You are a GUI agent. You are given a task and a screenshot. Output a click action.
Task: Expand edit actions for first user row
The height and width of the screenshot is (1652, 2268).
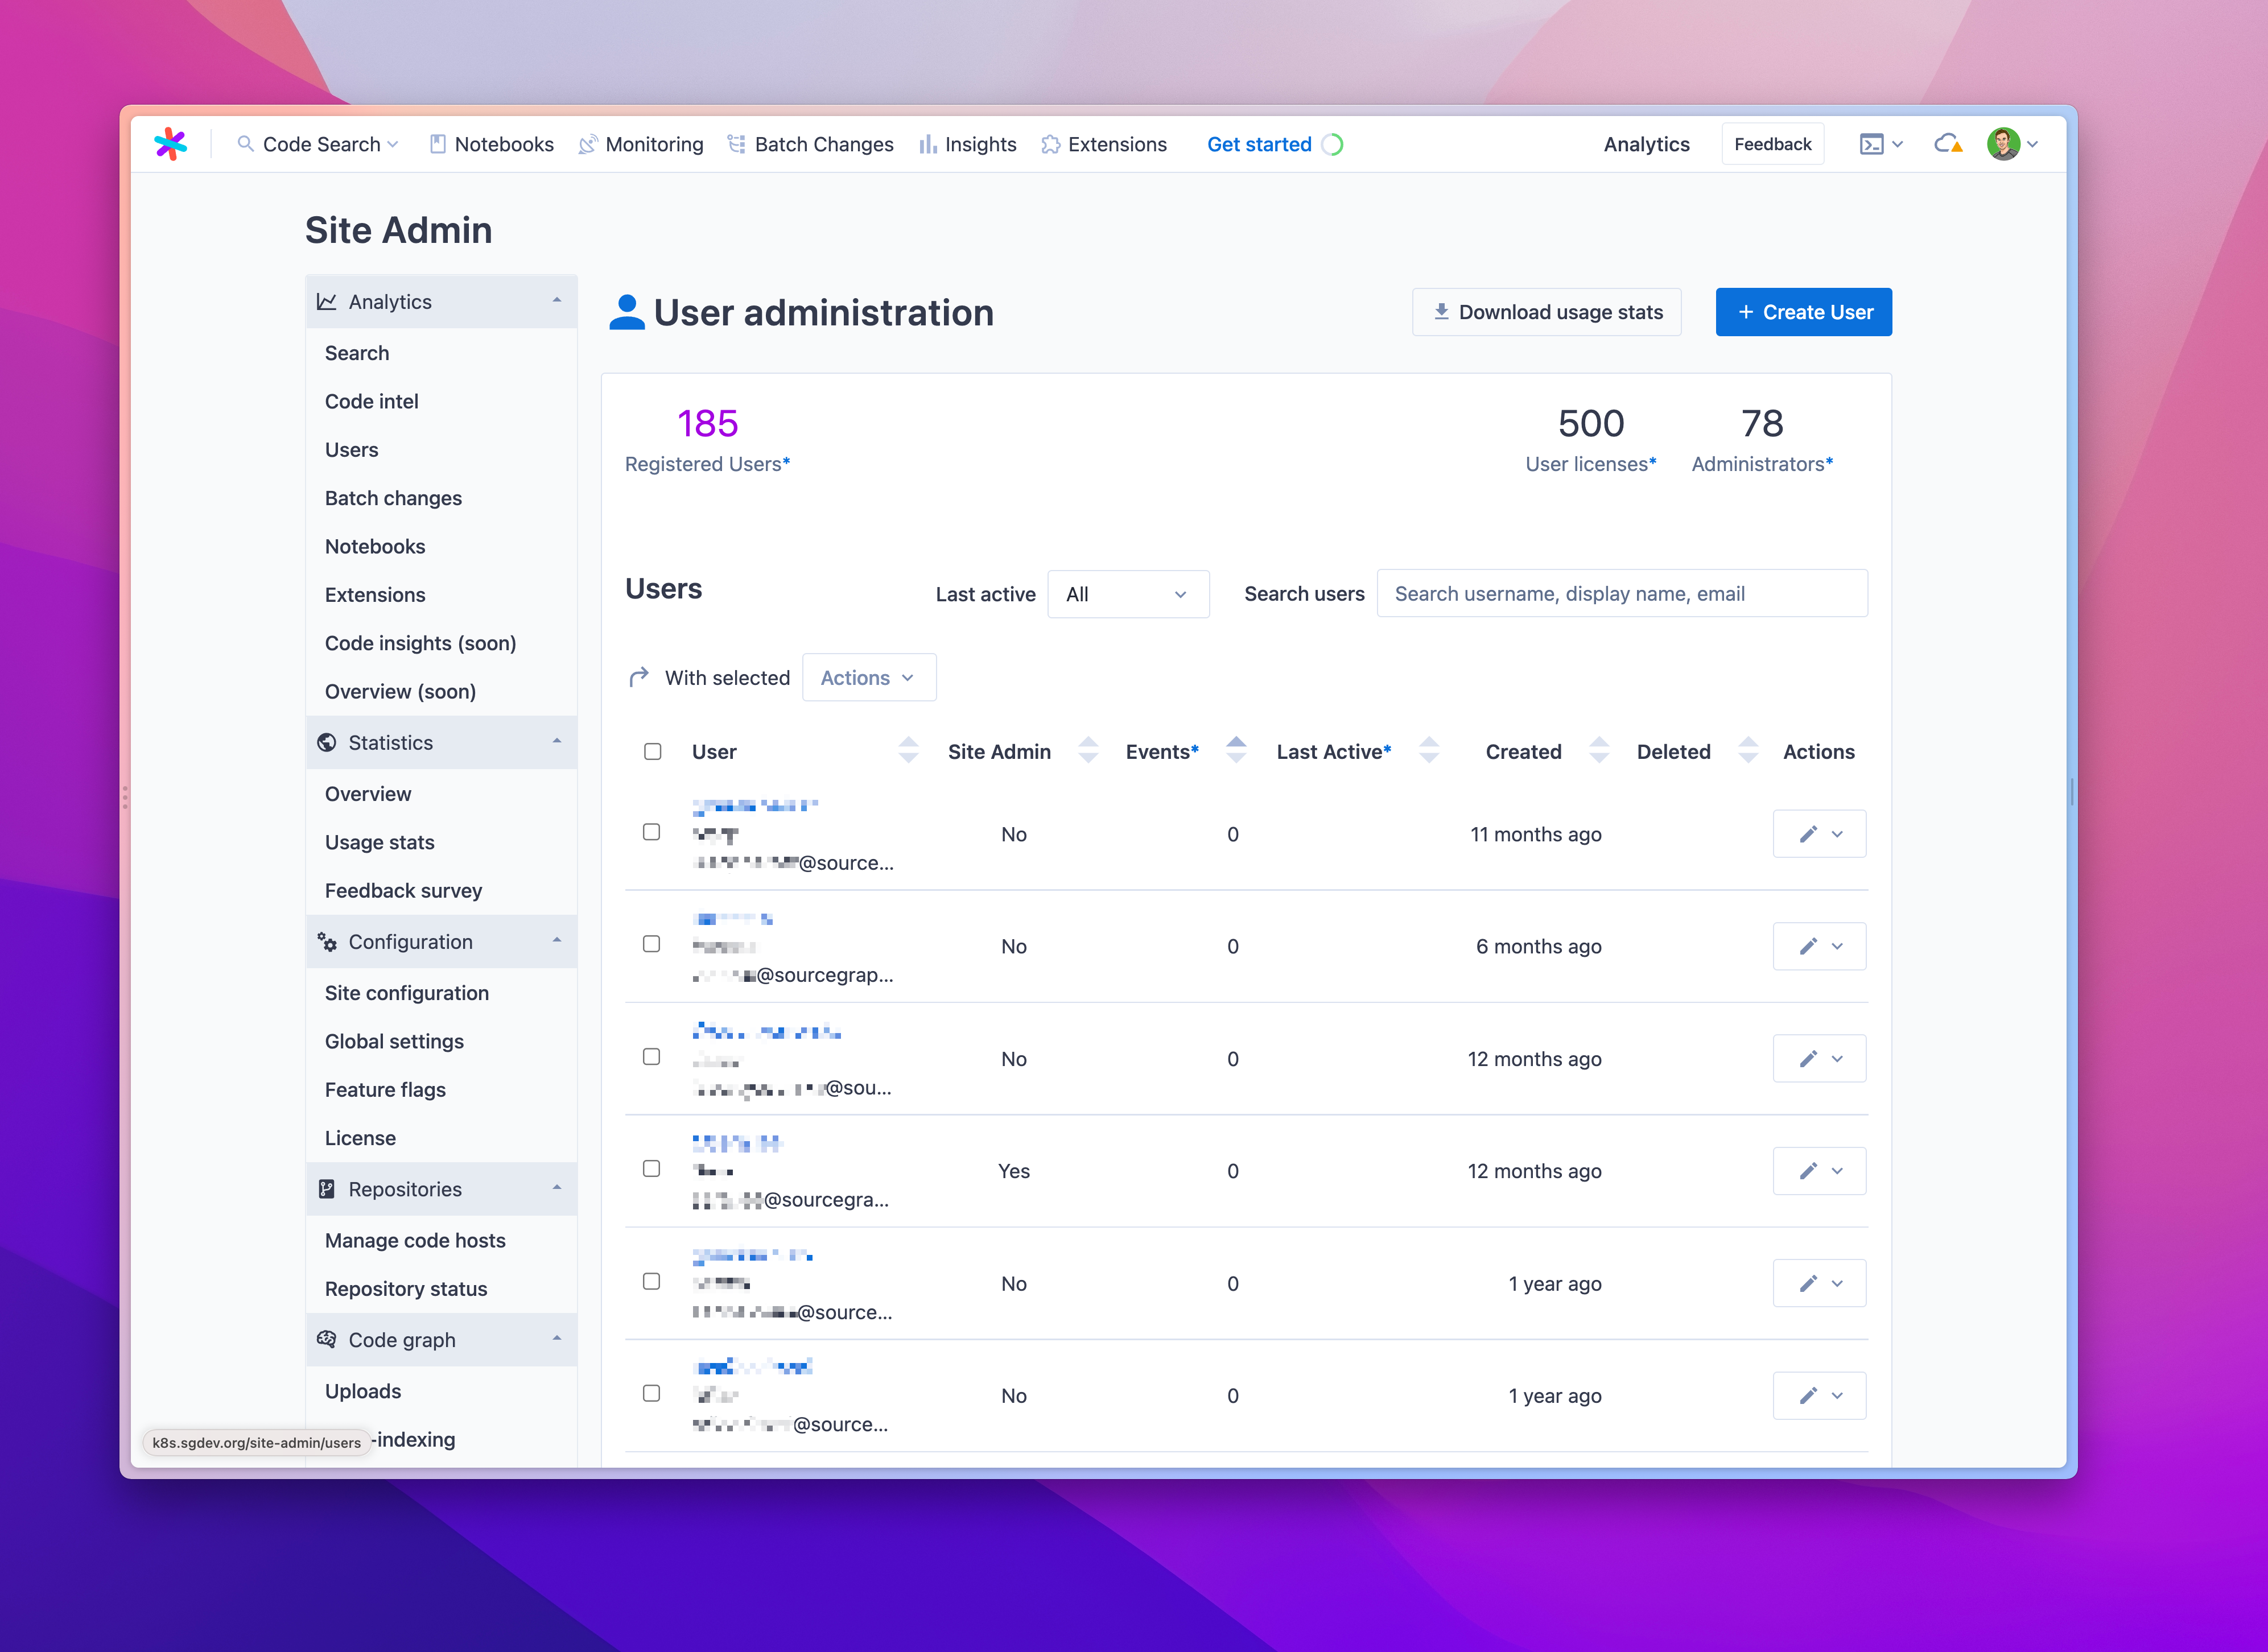[x=1838, y=833]
